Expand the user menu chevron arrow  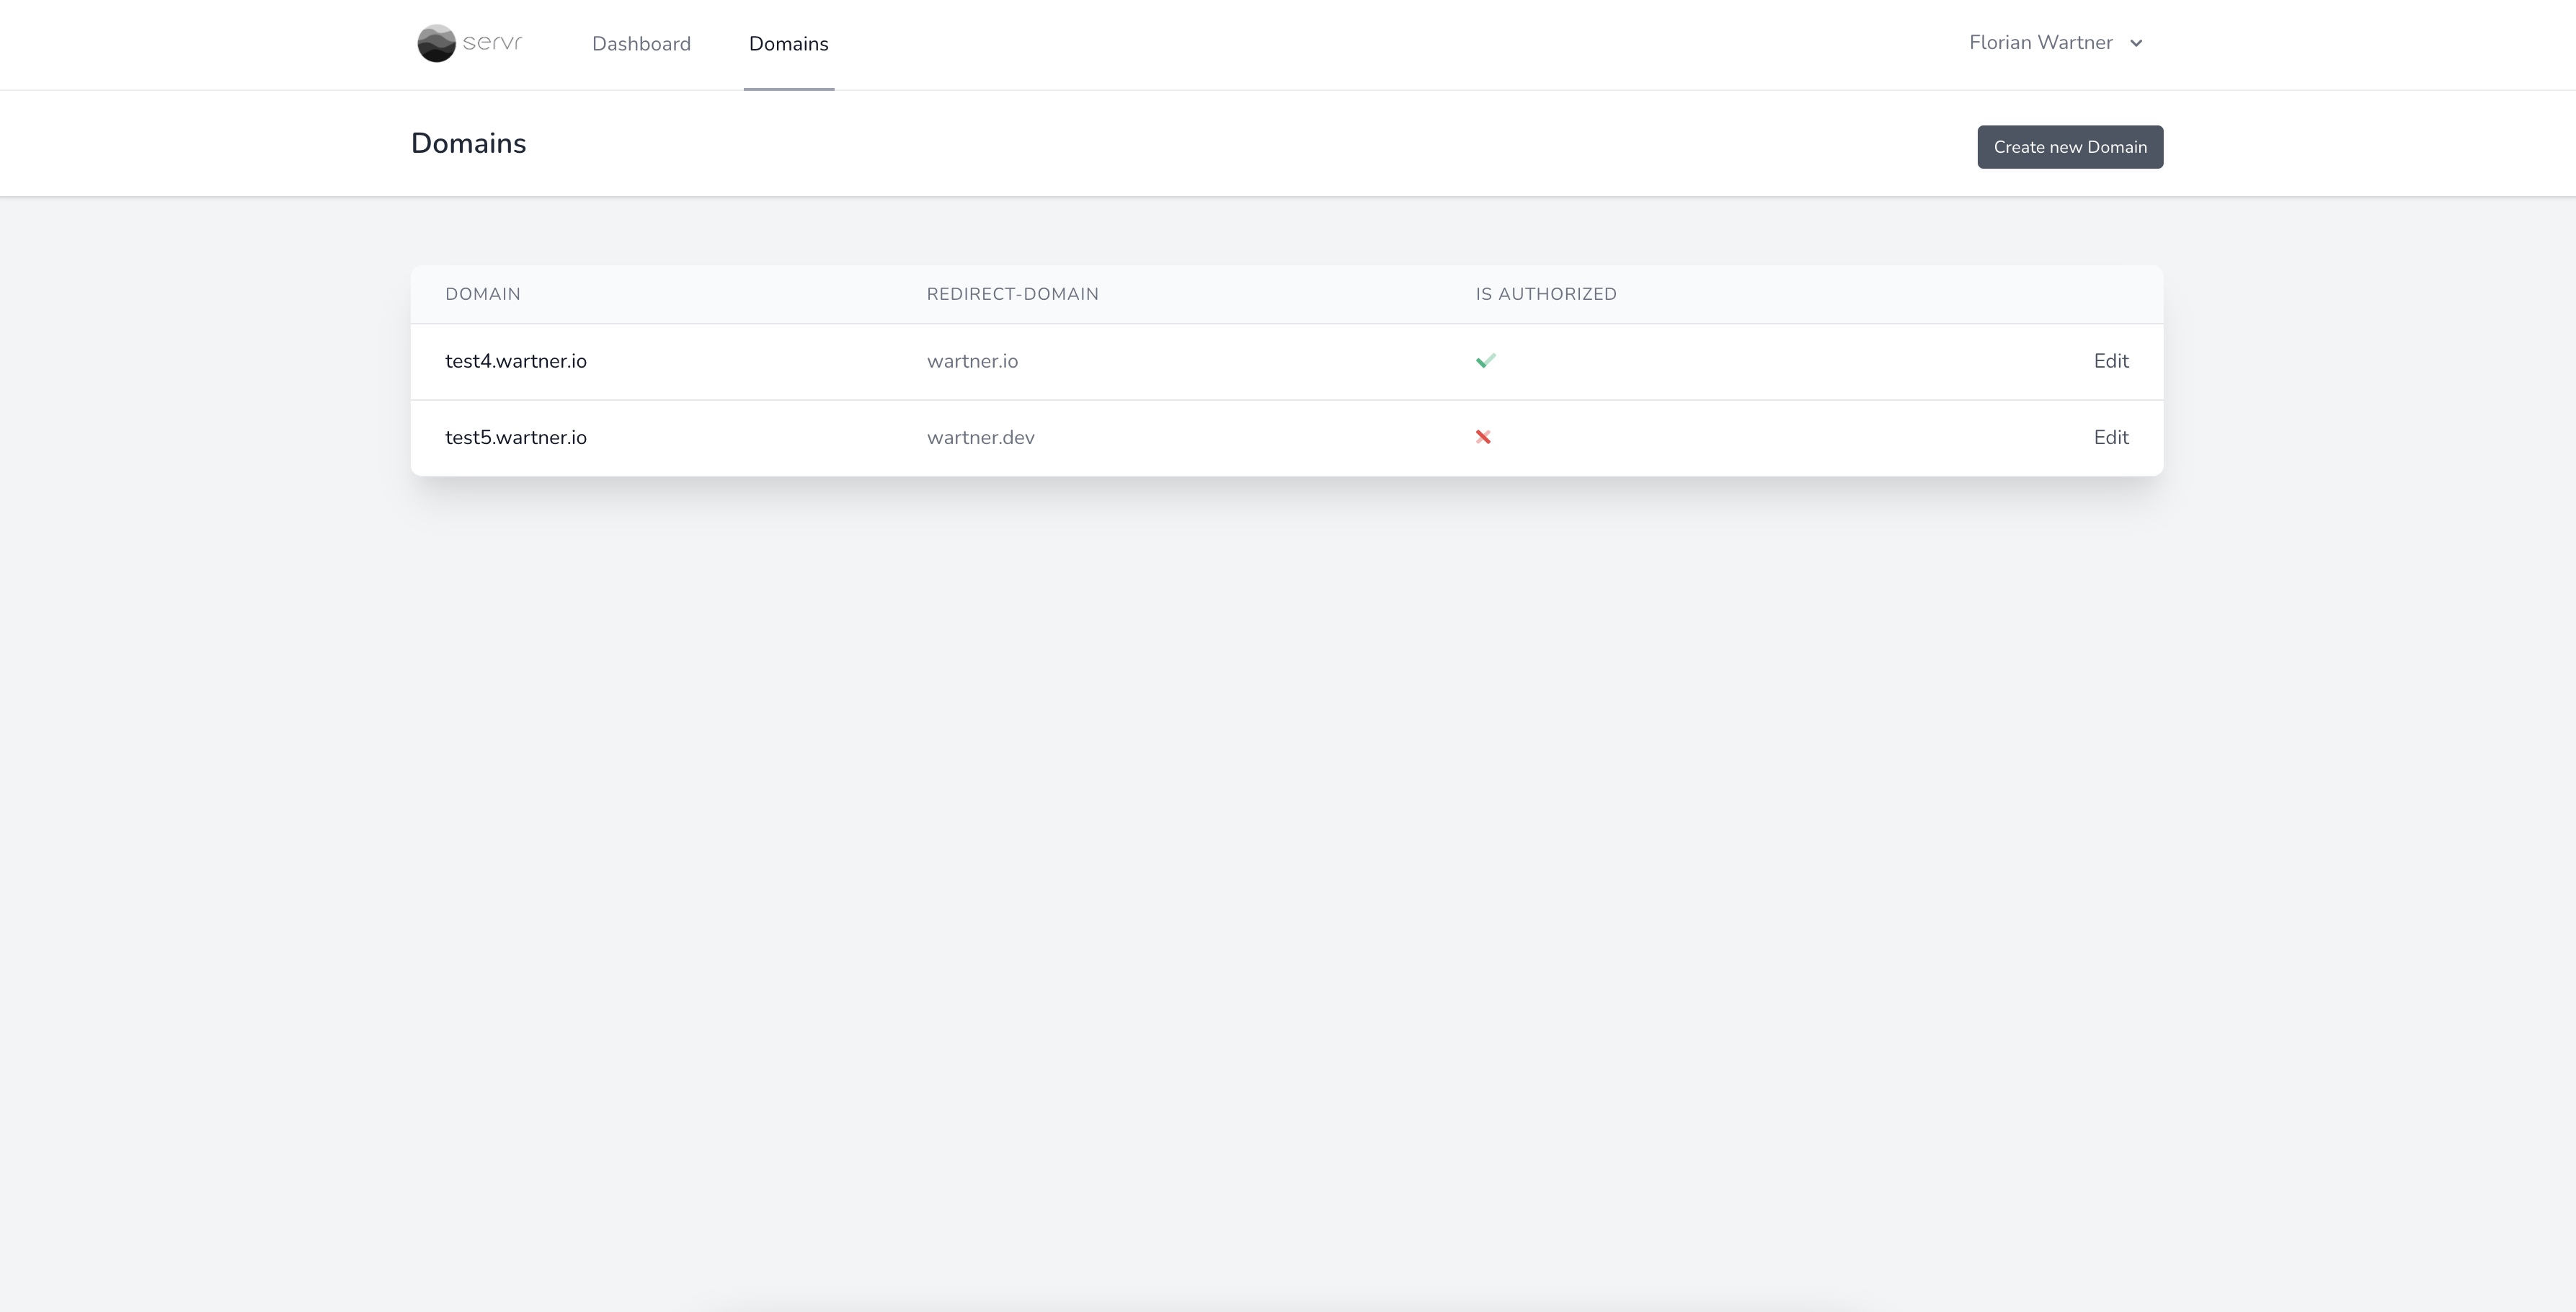tap(2136, 43)
